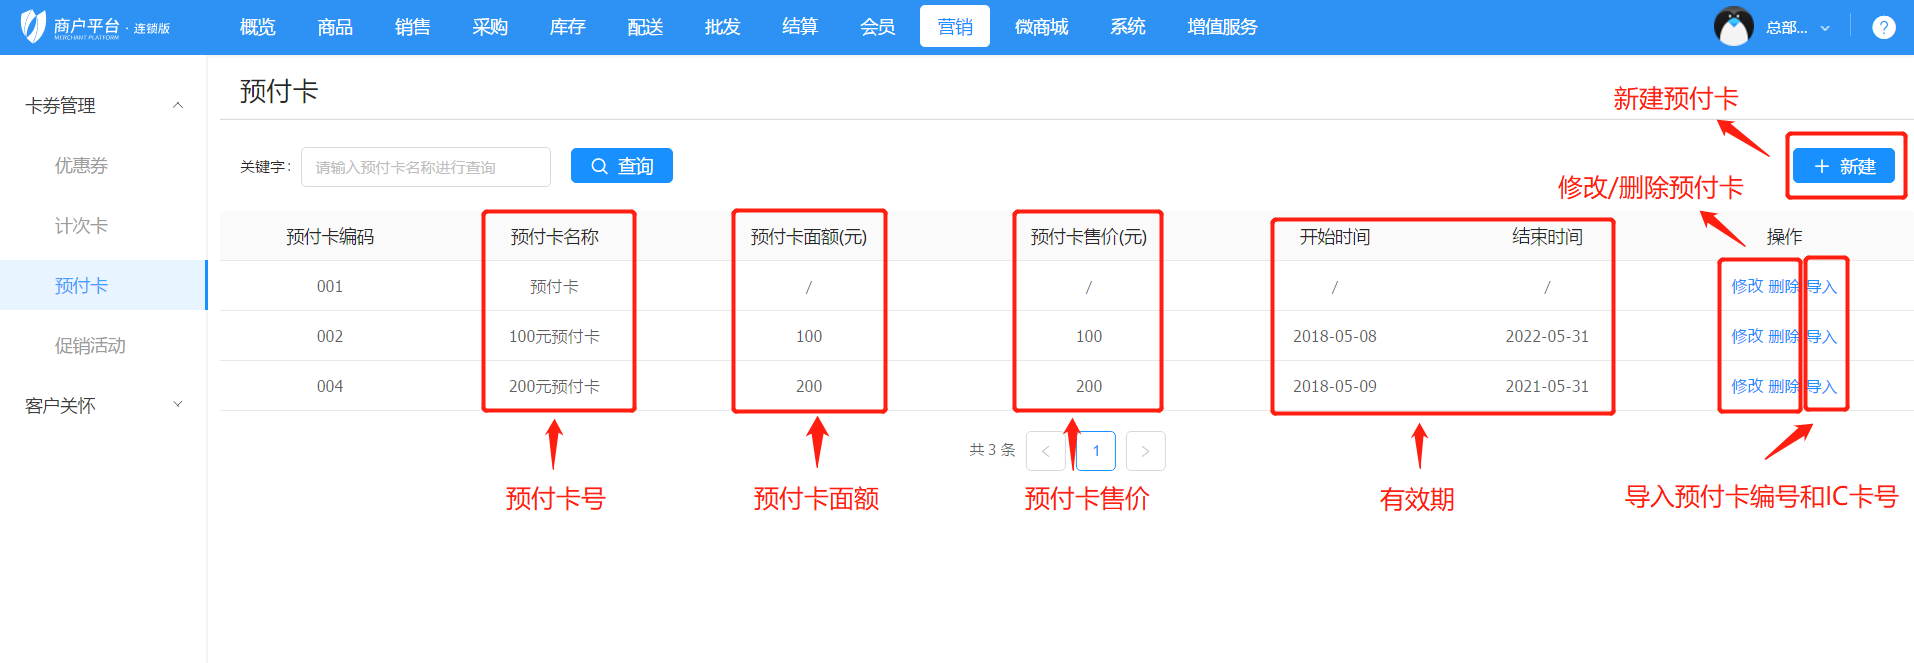This screenshot has height=663, width=1914.
Task: Select 优惠券 in the sidebar
Action: pos(81,166)
